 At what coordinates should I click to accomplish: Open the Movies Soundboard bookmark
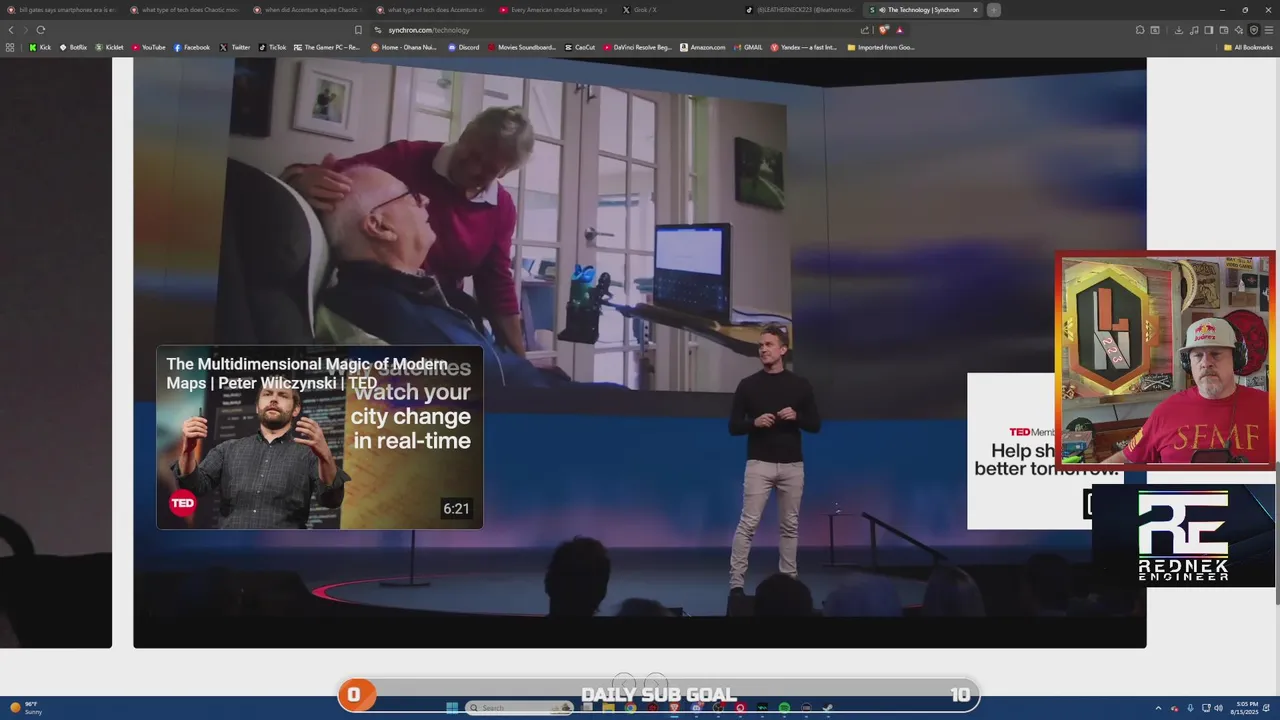521,47
